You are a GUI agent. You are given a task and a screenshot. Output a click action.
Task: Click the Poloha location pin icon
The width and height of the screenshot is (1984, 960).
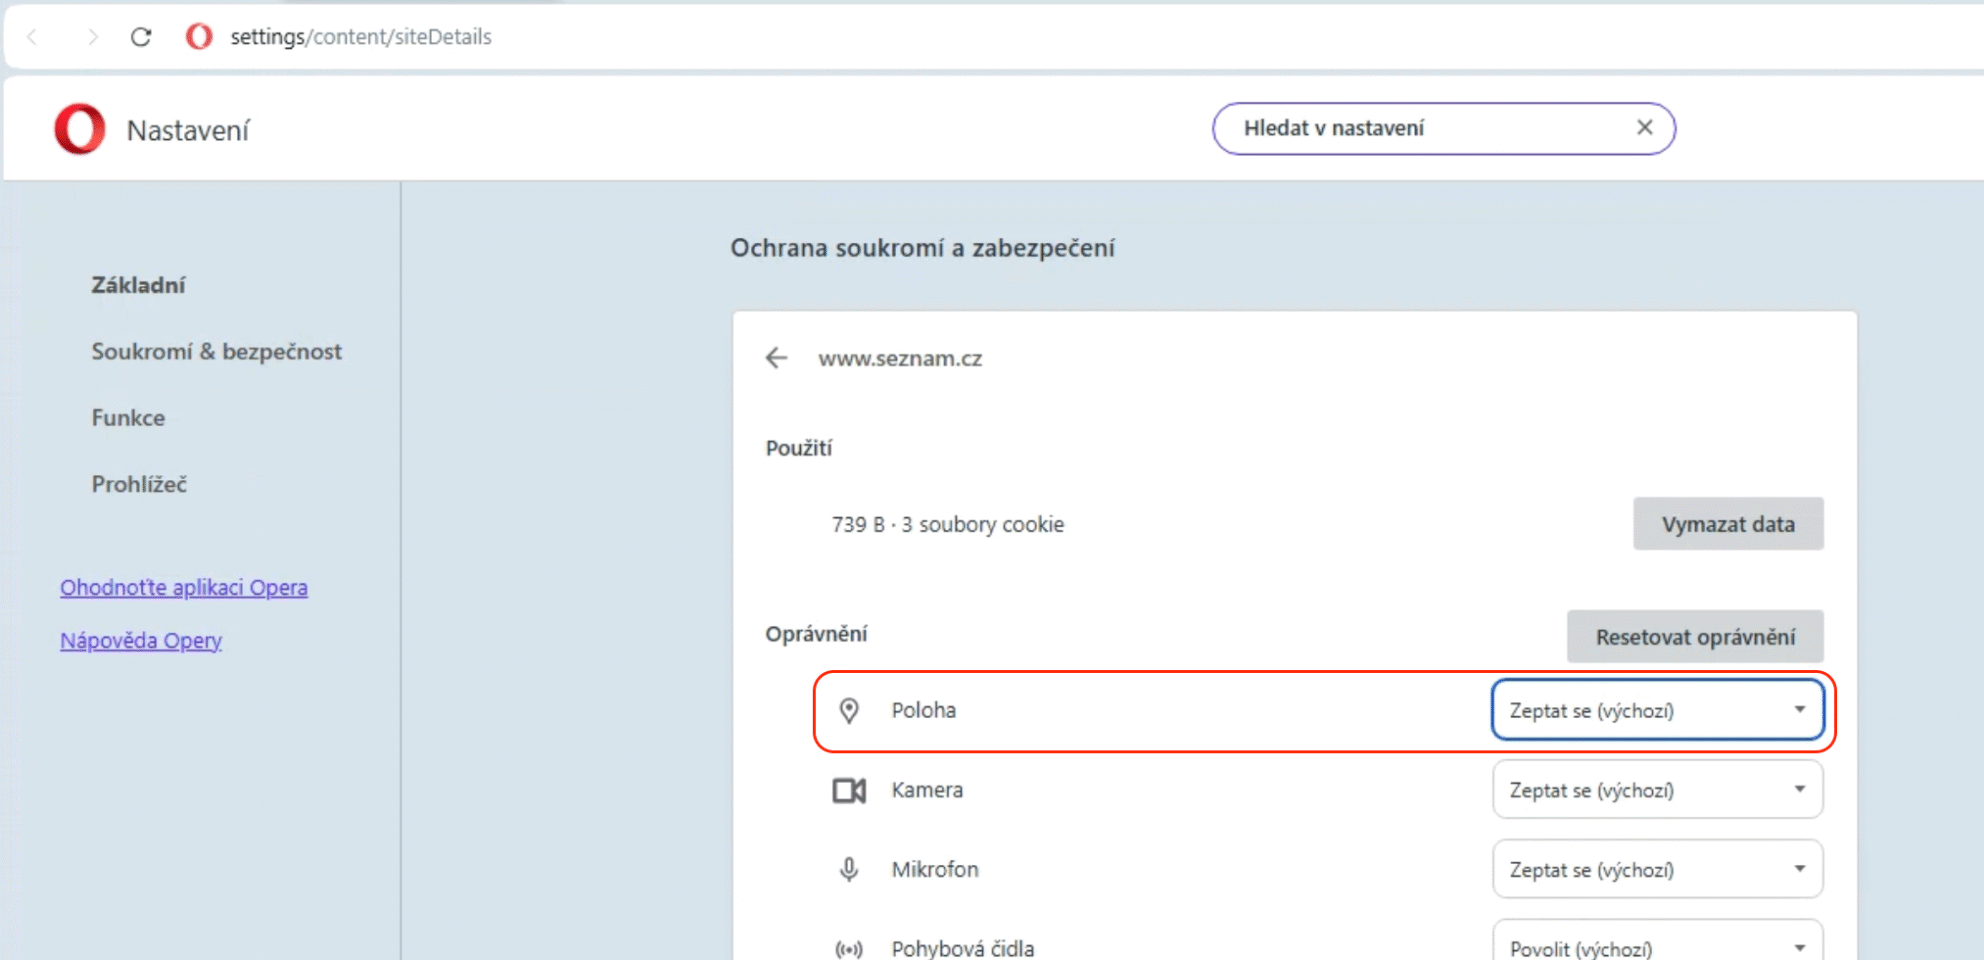tap(849, 711)
